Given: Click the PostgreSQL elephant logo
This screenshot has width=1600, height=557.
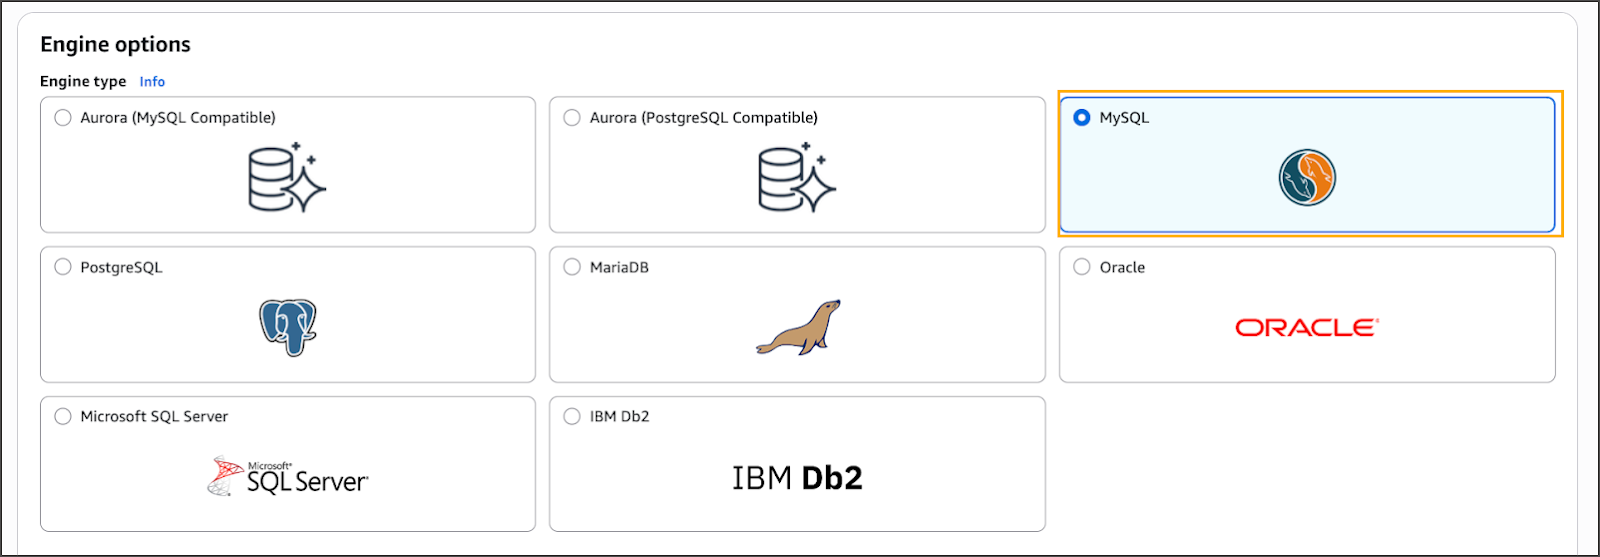Looking at the screenshot, I should [288, 327].
